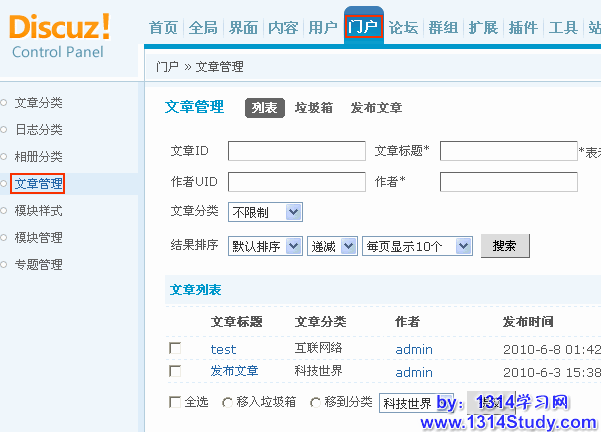Go to the 用户 navigation section
The image size is (601, 432).
pos(323,28)
